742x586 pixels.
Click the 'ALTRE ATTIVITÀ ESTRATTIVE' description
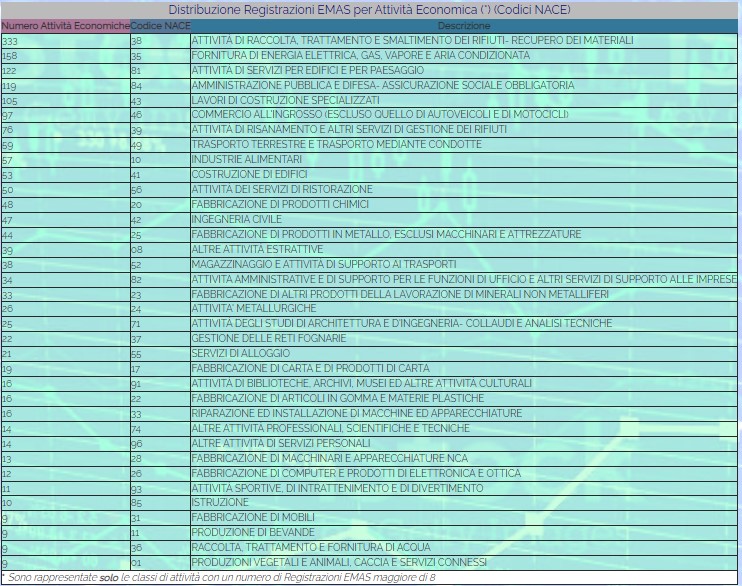[x=257, y=249]
